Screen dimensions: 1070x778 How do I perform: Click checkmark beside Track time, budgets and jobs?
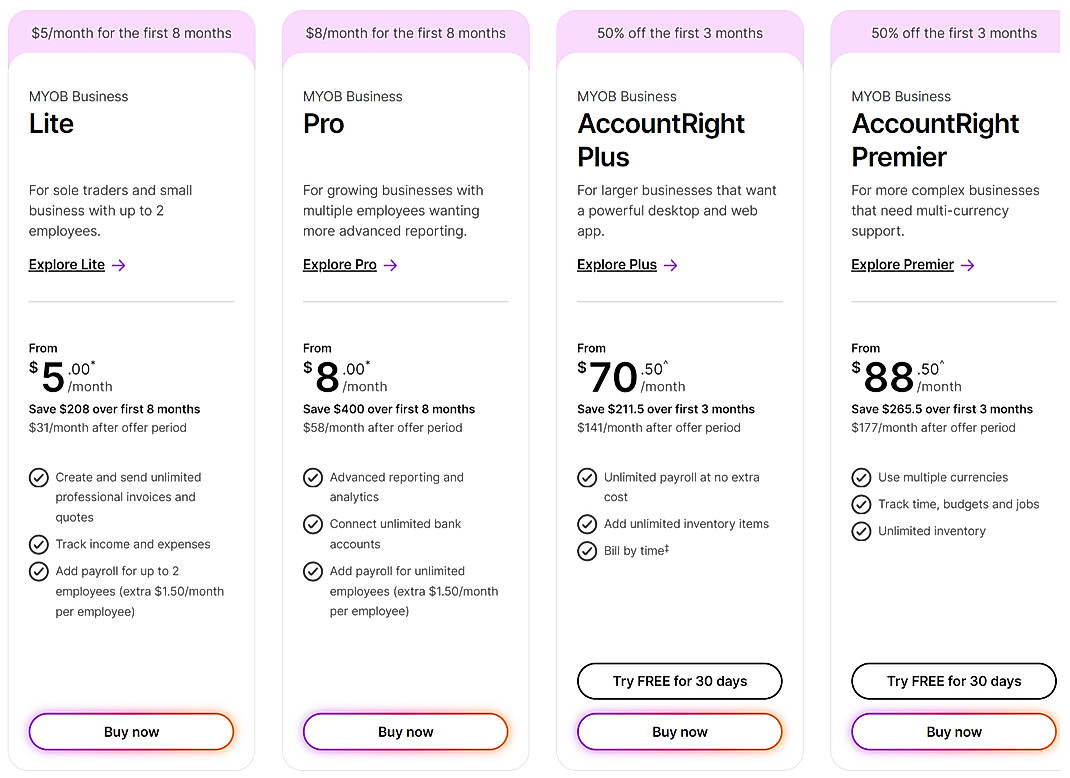861,505
